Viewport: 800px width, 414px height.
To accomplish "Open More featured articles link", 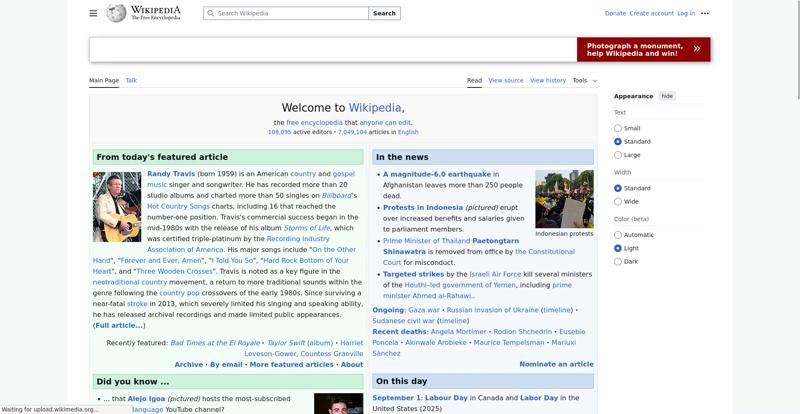I will click(x=291, y=364).
